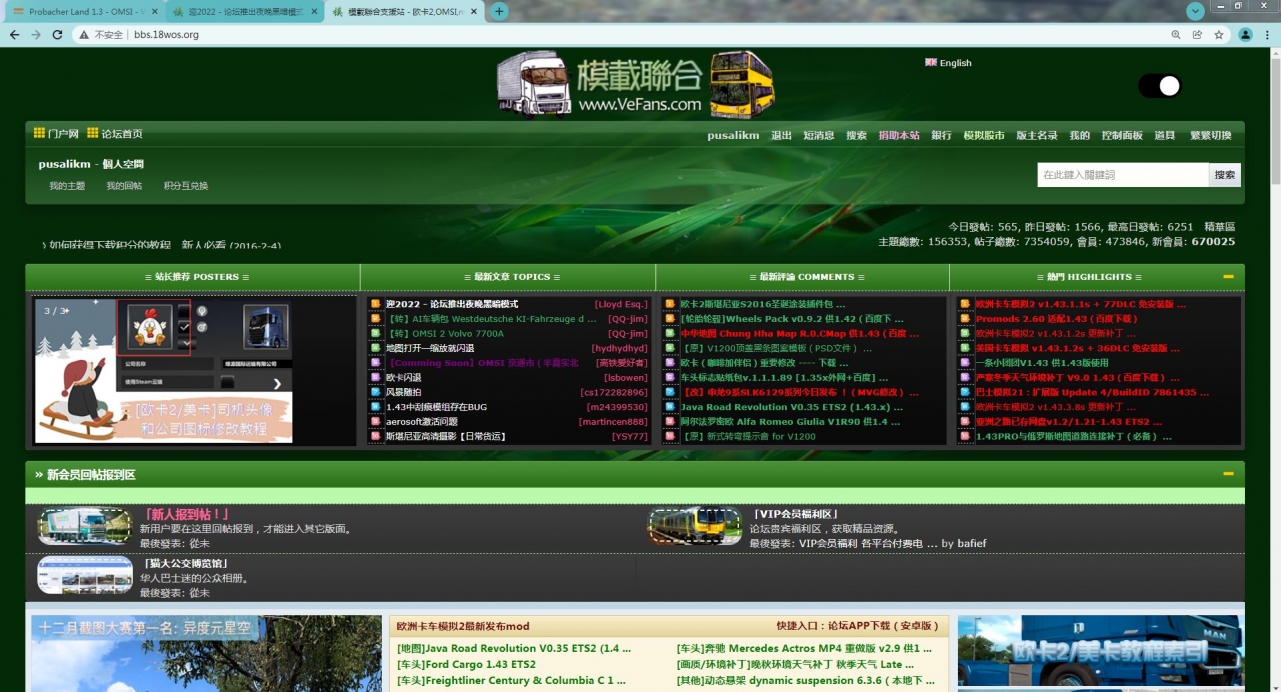Open 模拟股市 stock market page
The width and height of the screenshot is (1281, 692).
pos(984,135)
